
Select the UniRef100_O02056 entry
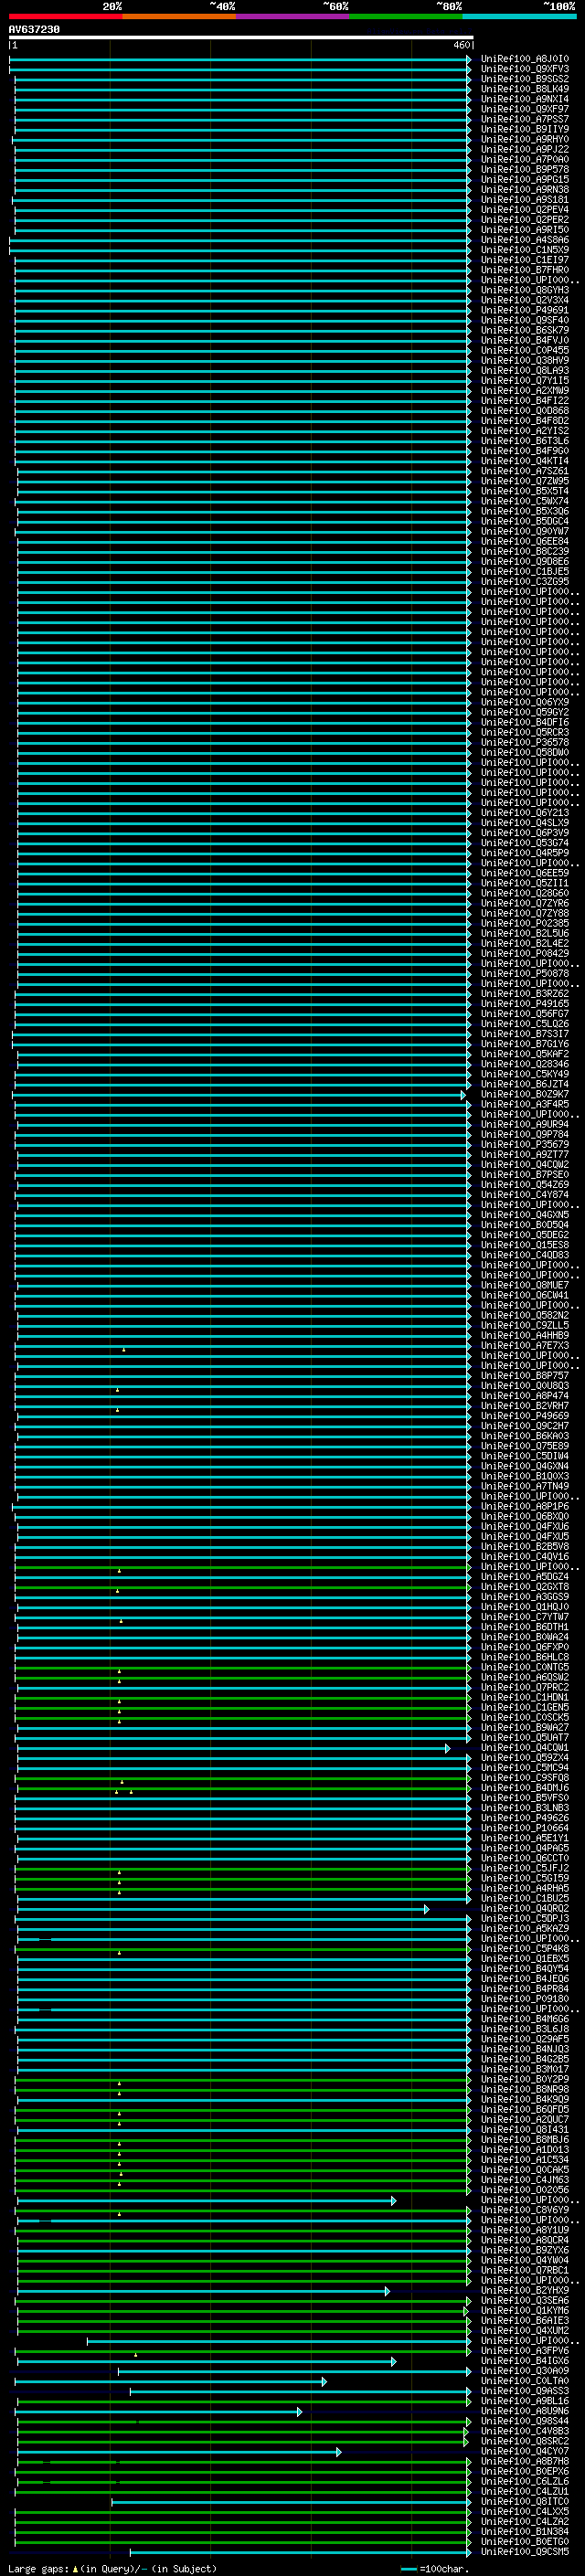(x=525, y=2189)
